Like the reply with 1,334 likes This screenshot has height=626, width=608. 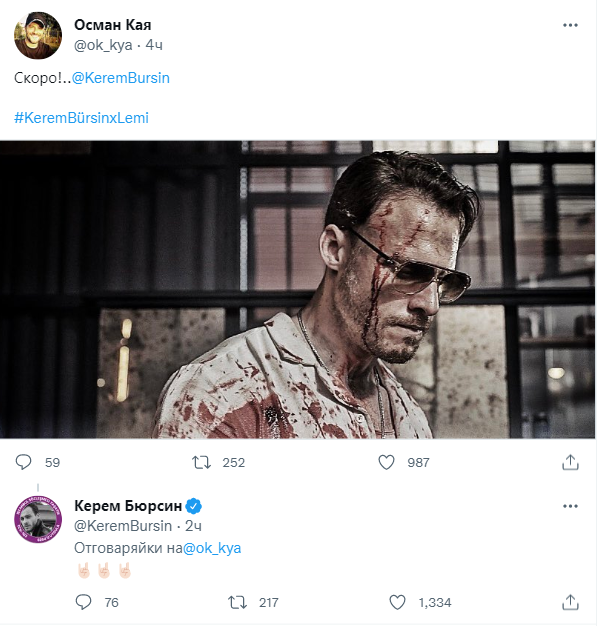(397, 602)
